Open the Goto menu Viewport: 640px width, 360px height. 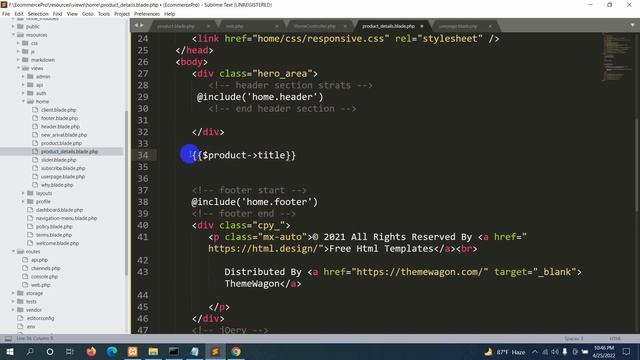(88, 13)
